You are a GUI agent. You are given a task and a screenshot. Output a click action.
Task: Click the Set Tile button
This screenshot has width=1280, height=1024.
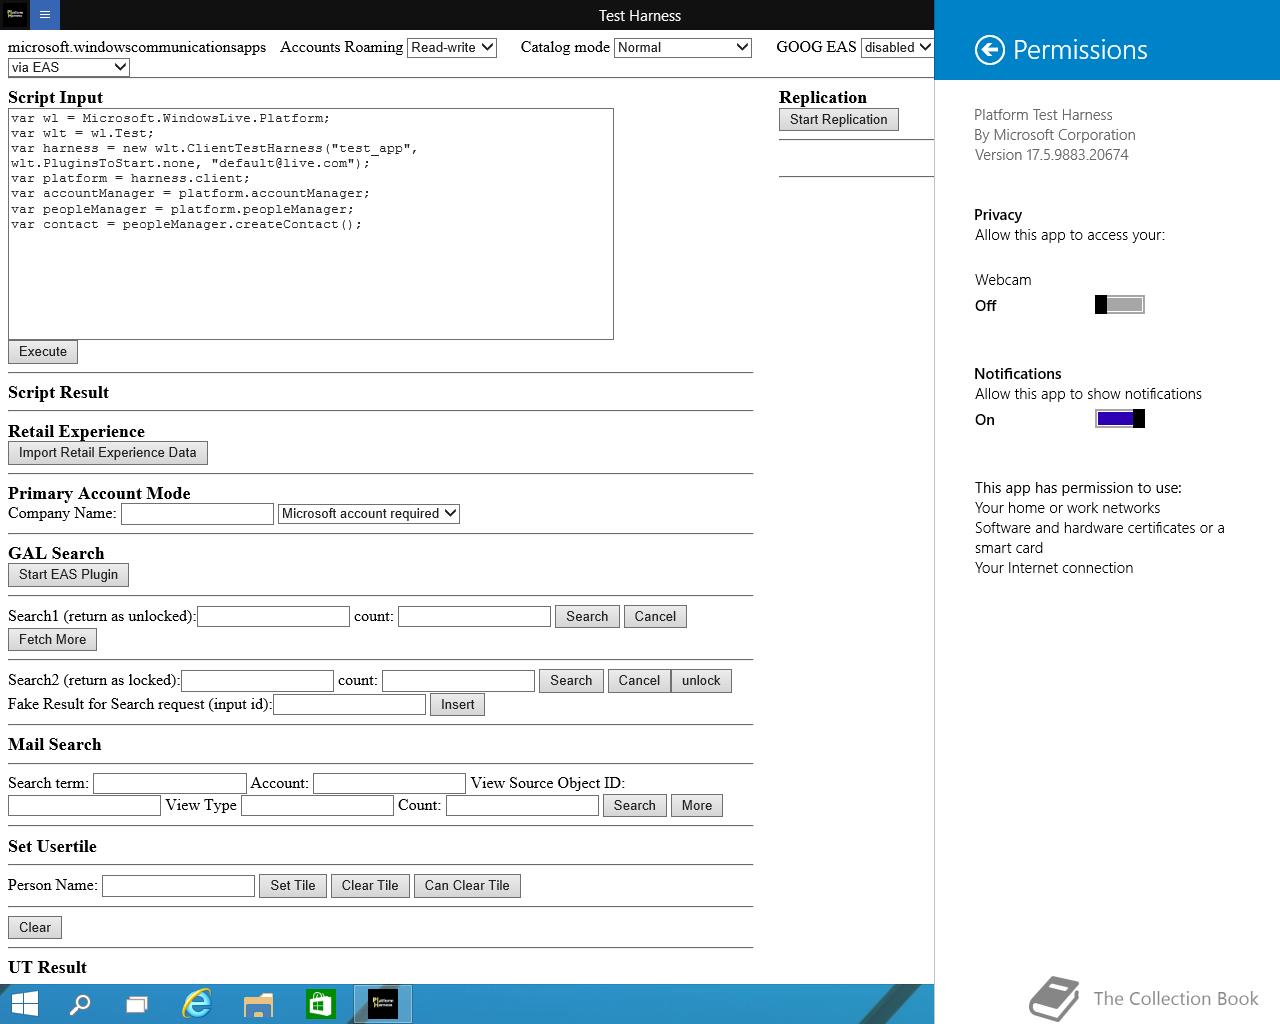click(293, 886)
